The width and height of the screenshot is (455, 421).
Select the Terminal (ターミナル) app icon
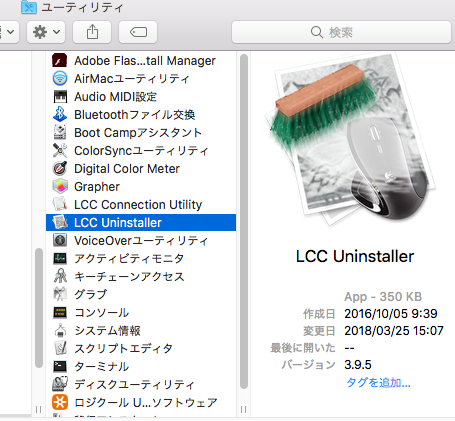coord(60,366)
